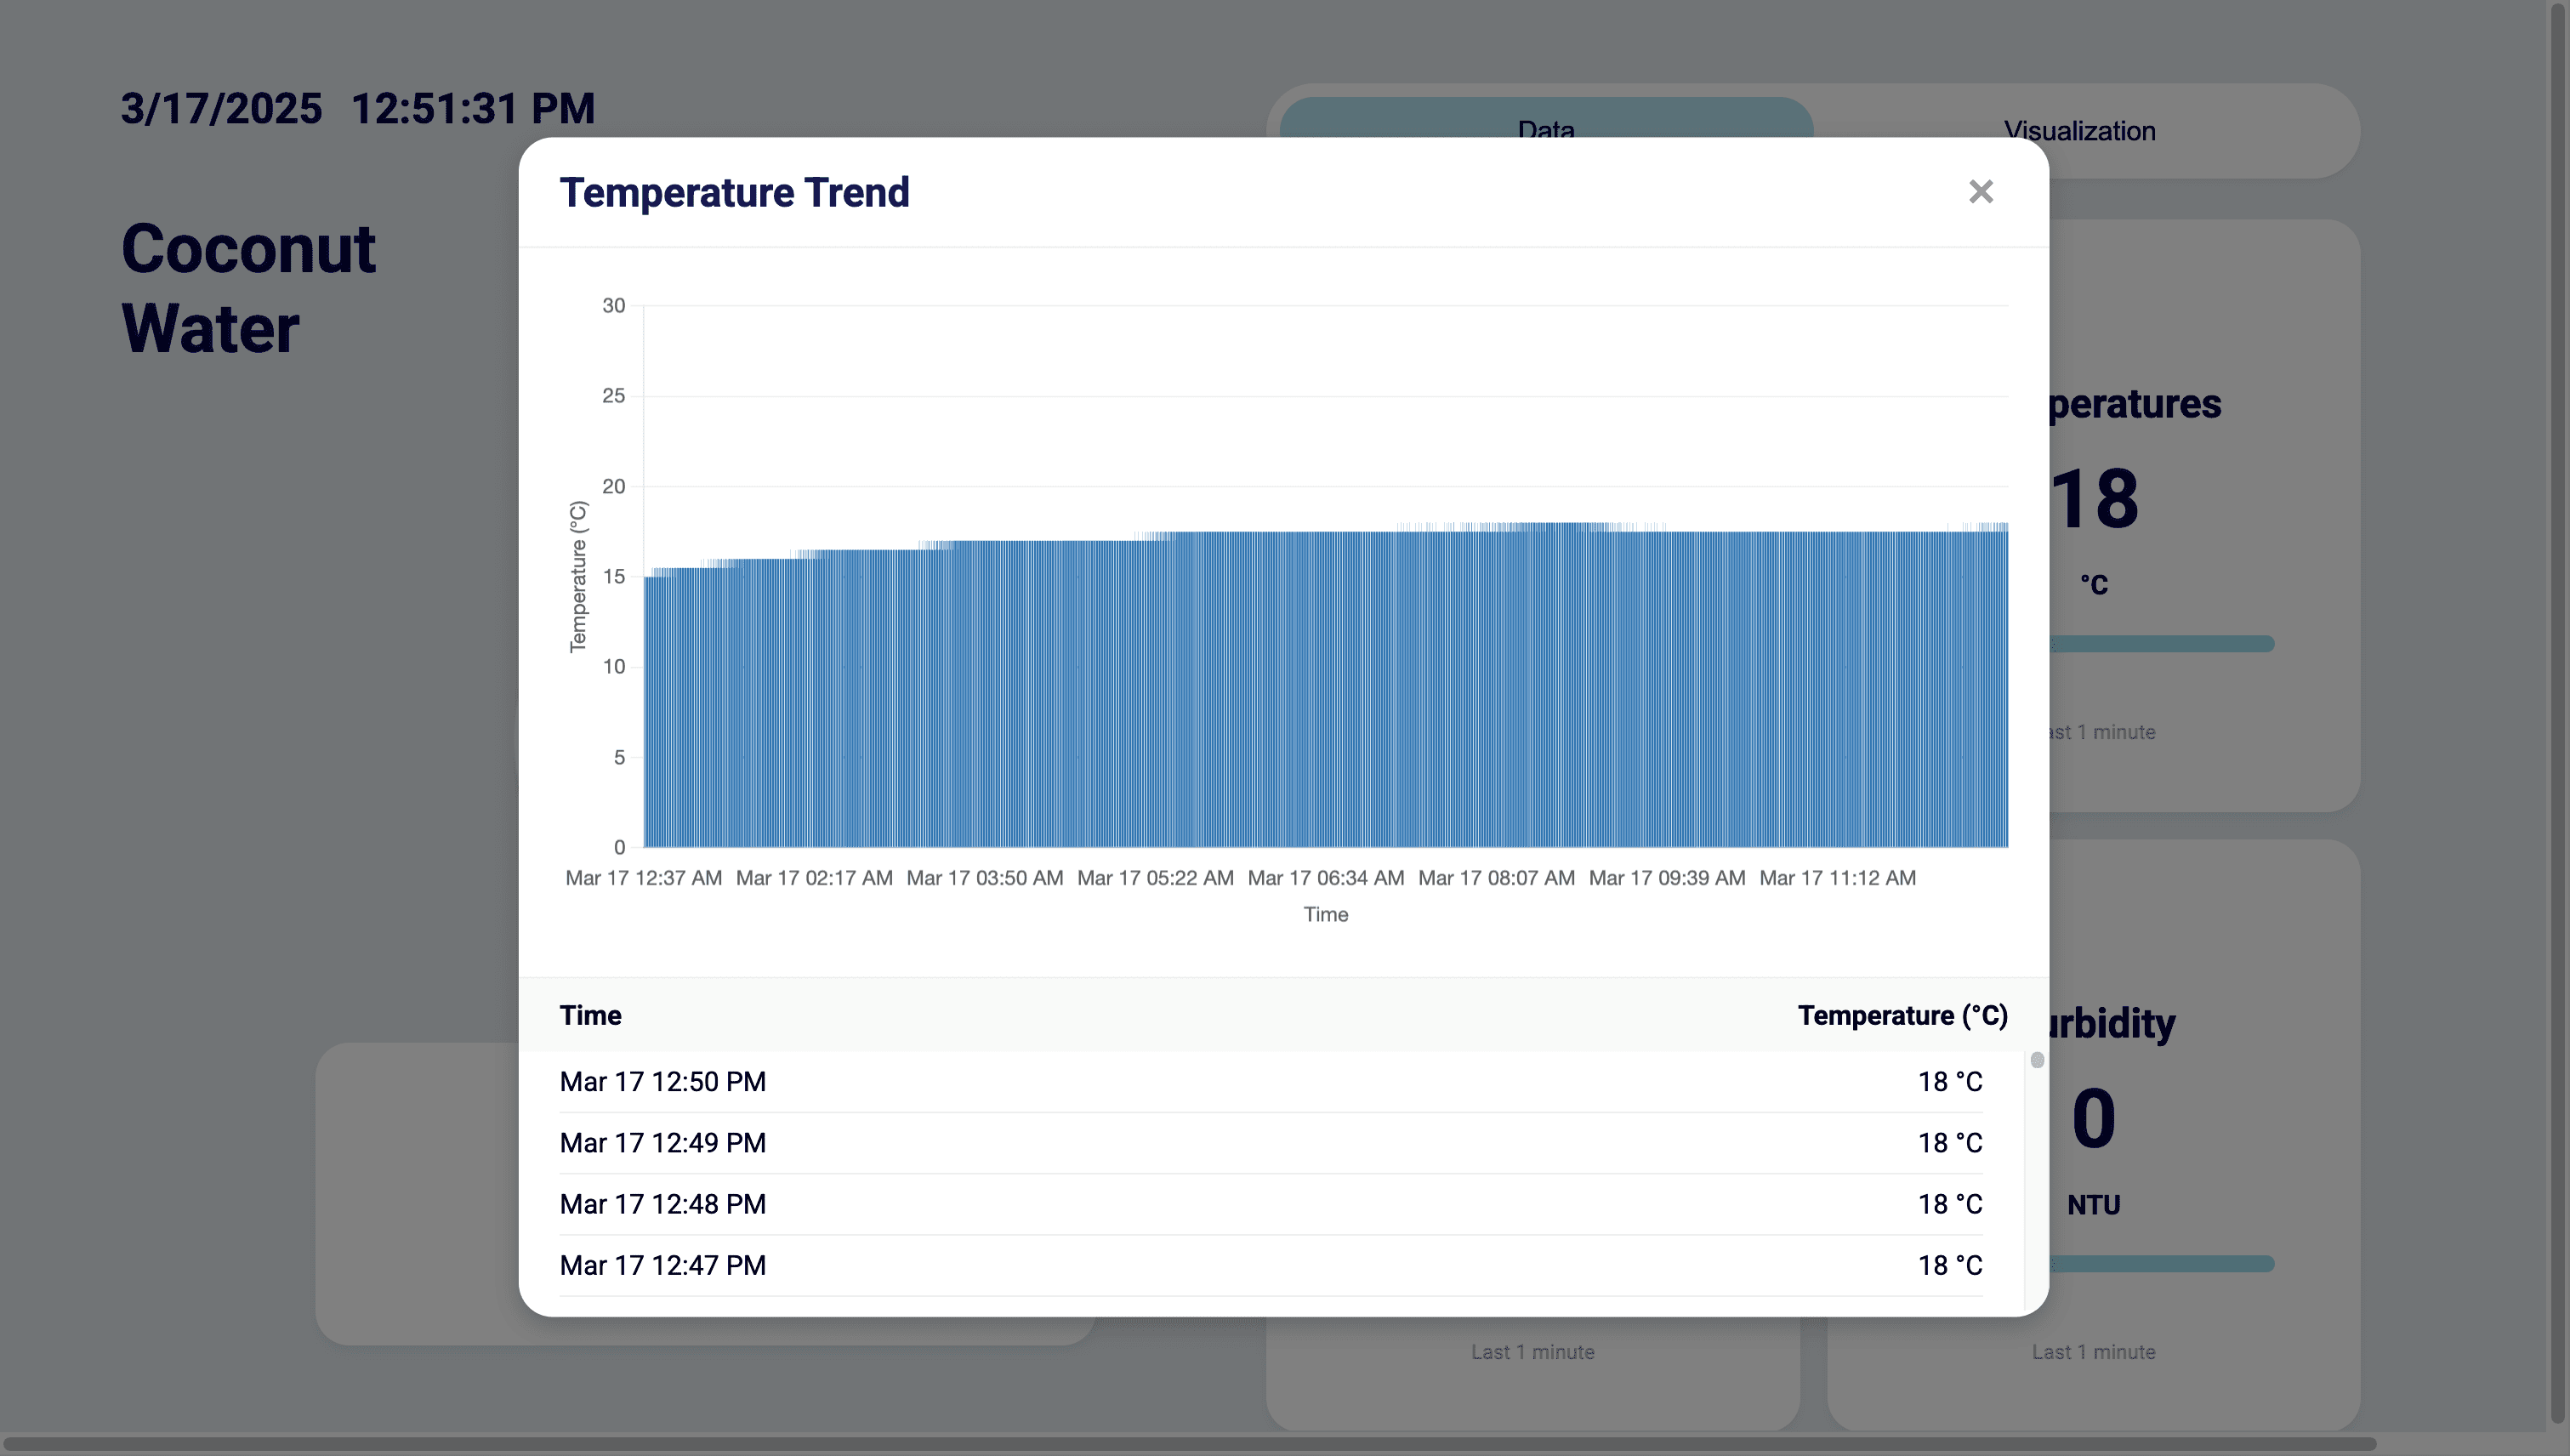Click the Temperature (°C) column header
Image resolution: width=2570 pixels, height=1456 pixels.
pyautogui.click(x=1902, y=1015)
